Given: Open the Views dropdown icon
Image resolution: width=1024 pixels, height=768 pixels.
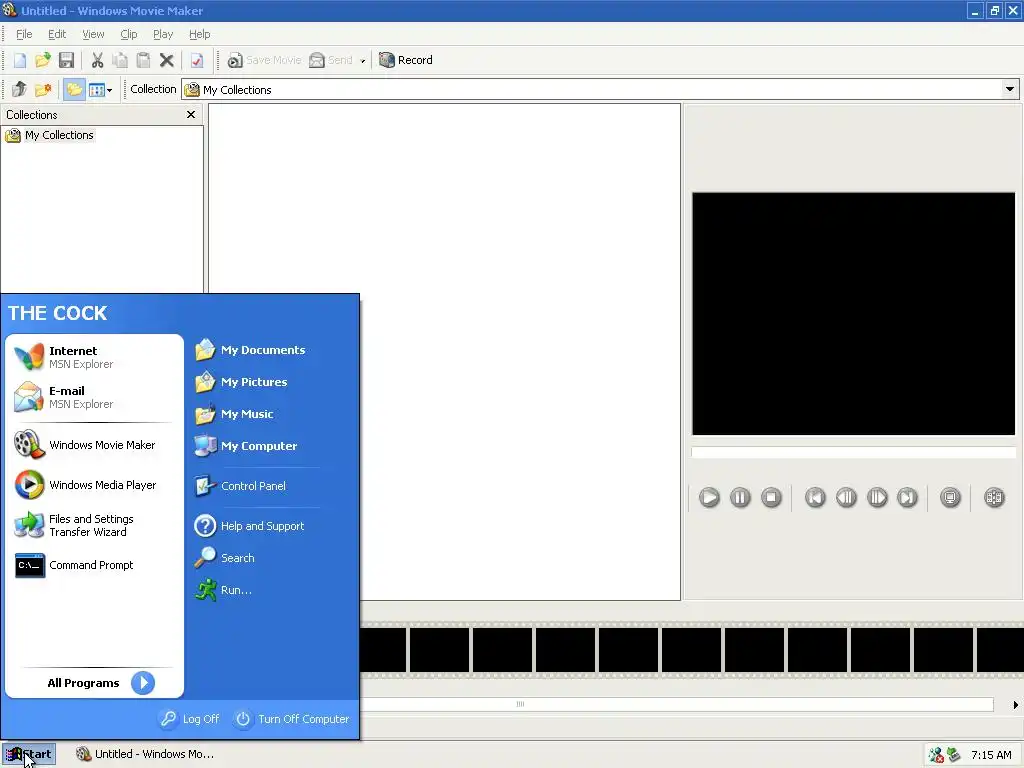Looking at the screenshot, I should point(100,89).
